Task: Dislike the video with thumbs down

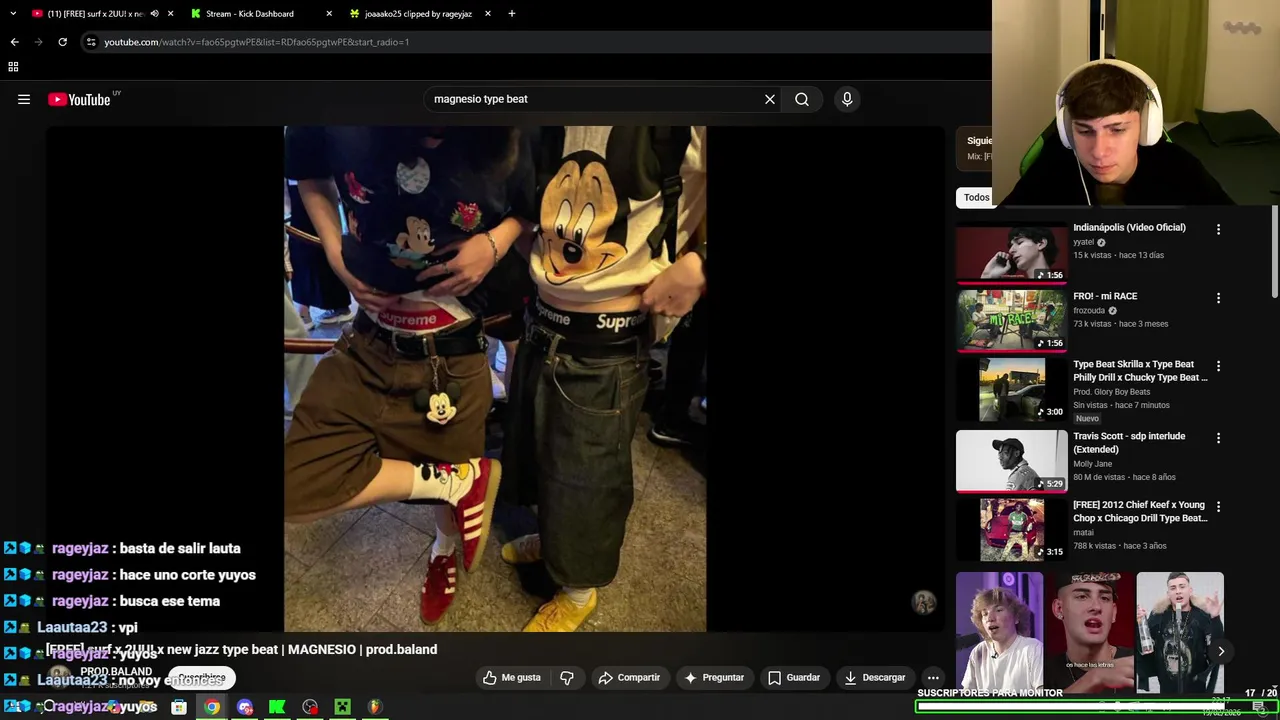Action: (567, 678)
